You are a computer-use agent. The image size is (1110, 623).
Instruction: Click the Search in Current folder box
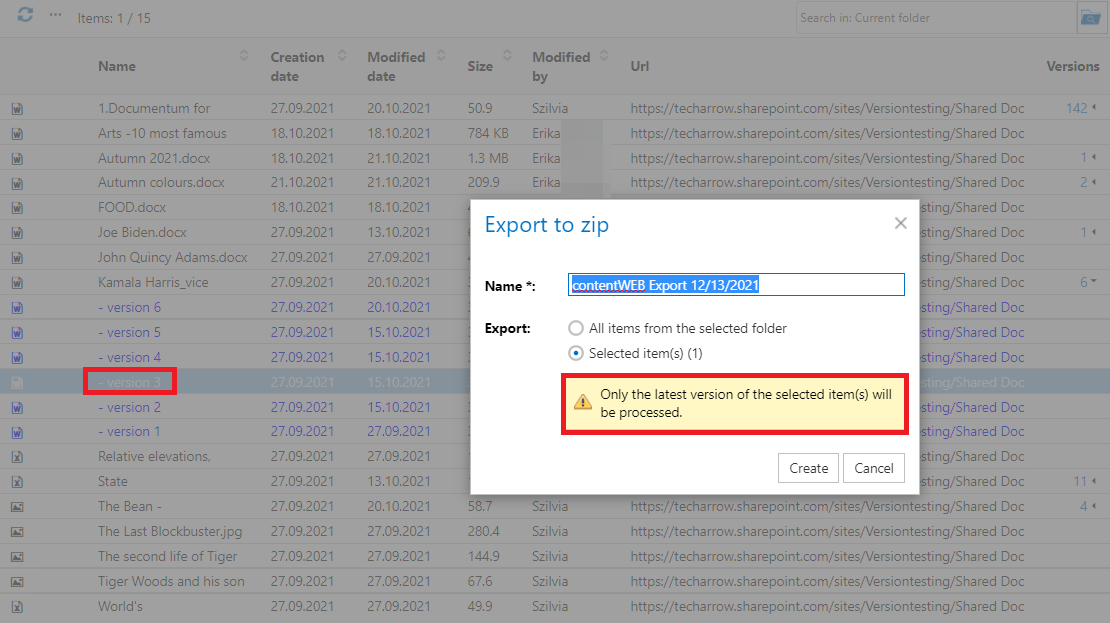pyautogui.click(x=934, y=17)
